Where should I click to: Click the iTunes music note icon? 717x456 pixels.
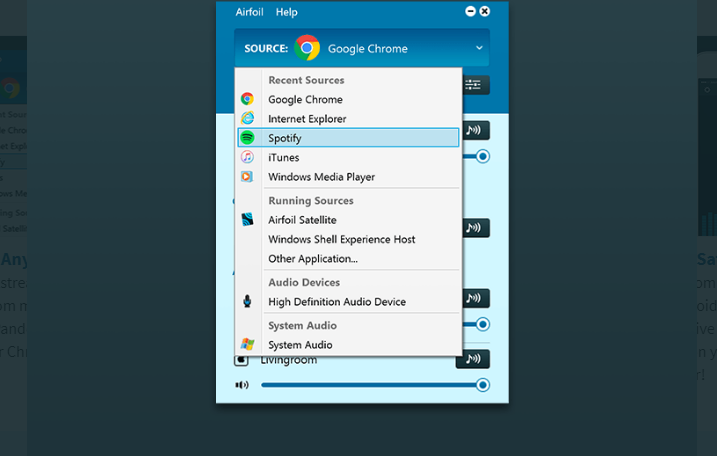coord(247,157)
